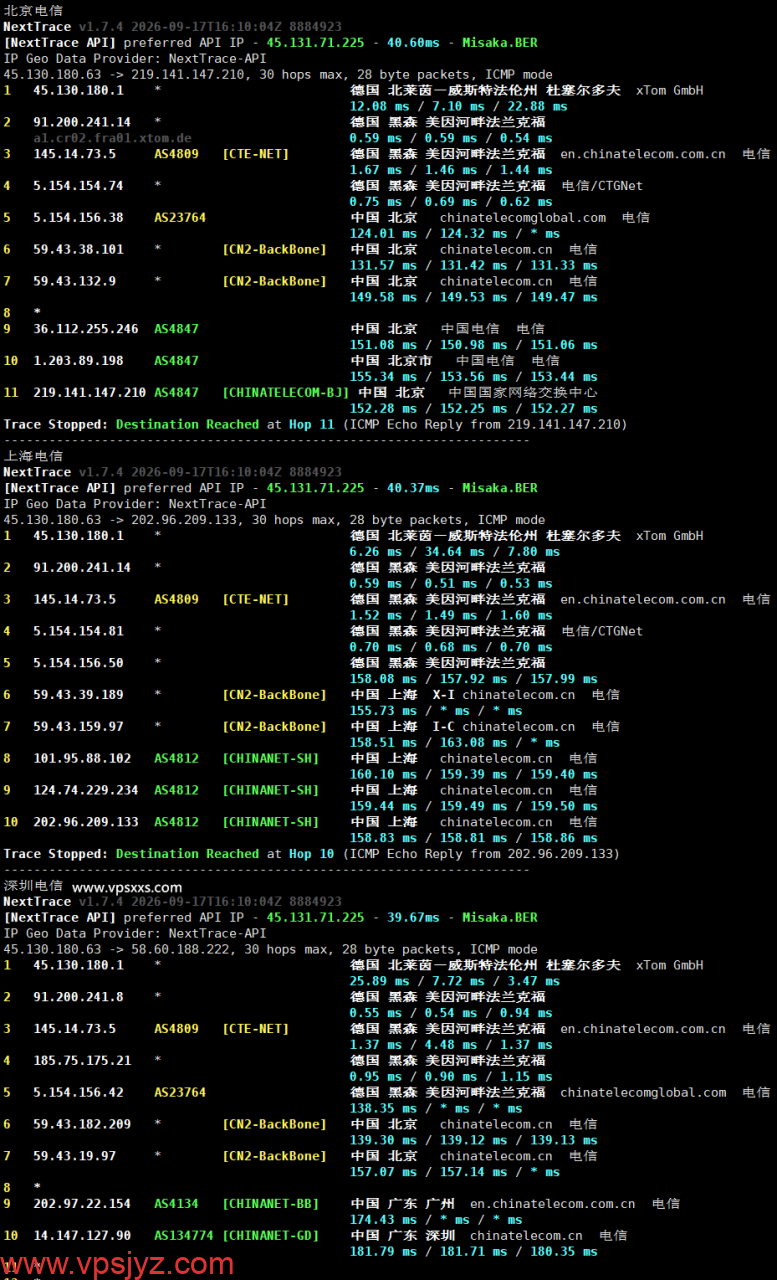This screenshot has height=1280, width=777.
Task: Select hop IP 14.147.127.90
Action: coord(82,1236)
